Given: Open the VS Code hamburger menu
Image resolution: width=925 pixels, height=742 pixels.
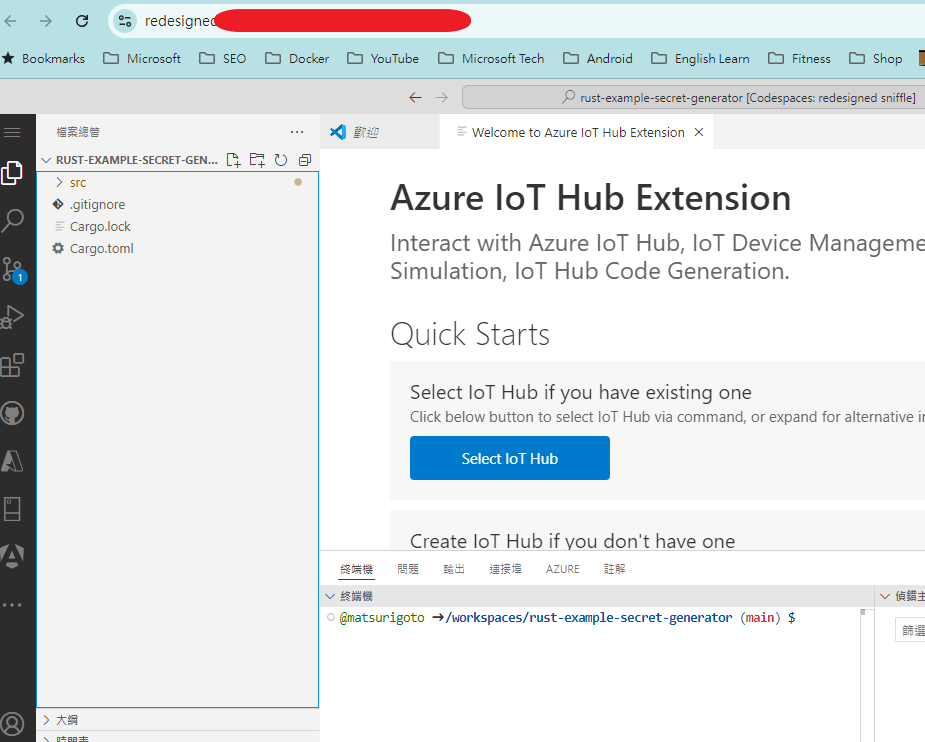Looking at the screenshot, I should click(x=12, y=132).
